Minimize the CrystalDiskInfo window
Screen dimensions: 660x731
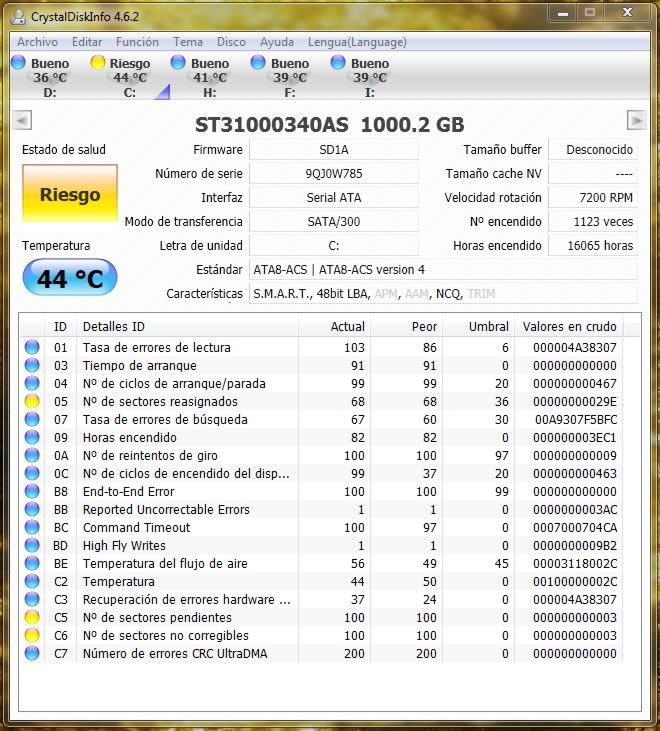pyautogui.click(x=563, y=14)
